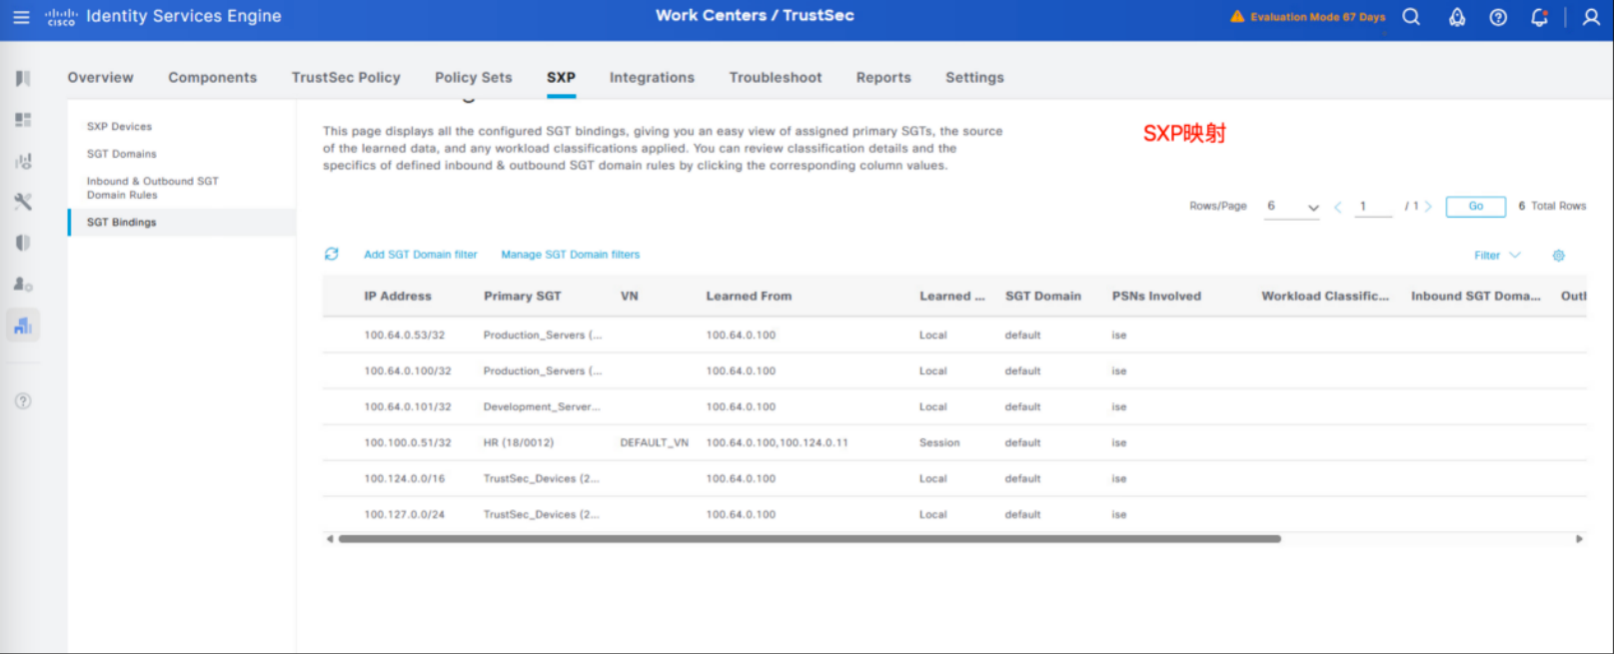Sort by Primary SGT column header

tap(522, 296)
